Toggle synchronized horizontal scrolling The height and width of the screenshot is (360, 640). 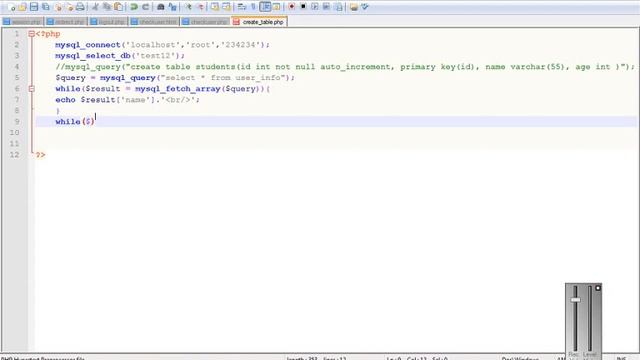click(x=226, y=7)
